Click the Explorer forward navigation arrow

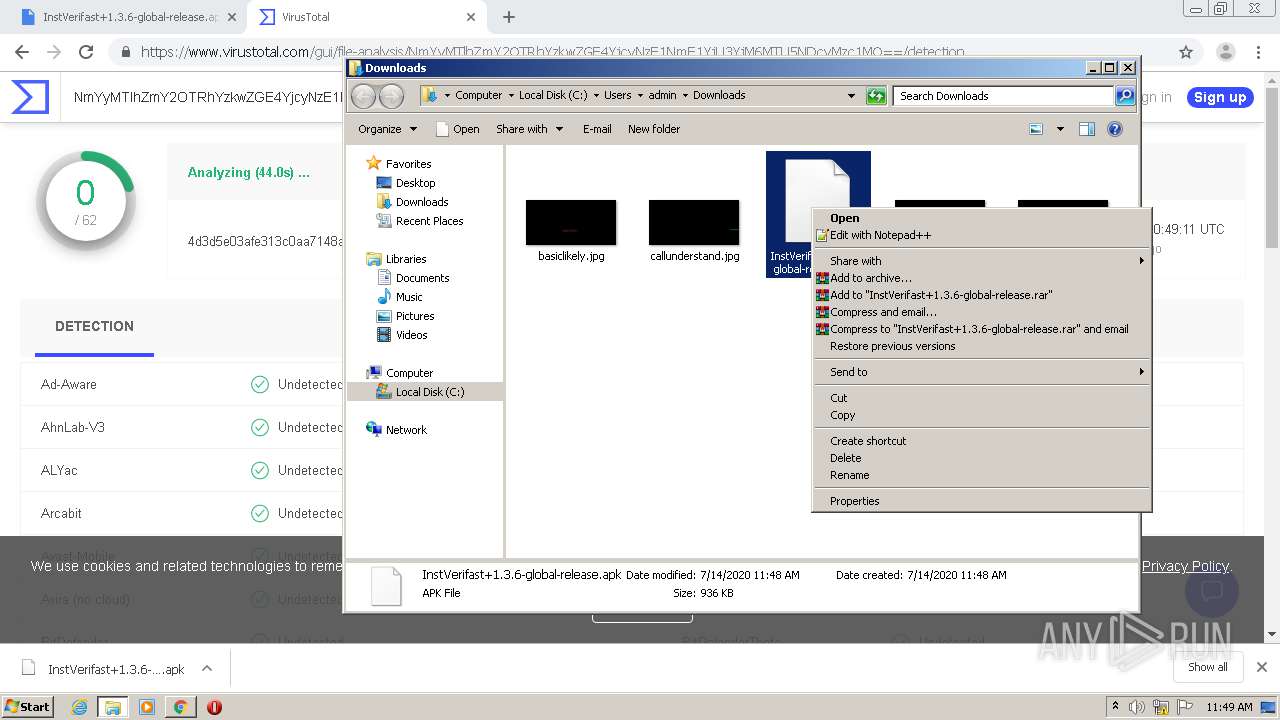(x=392, y=96)
